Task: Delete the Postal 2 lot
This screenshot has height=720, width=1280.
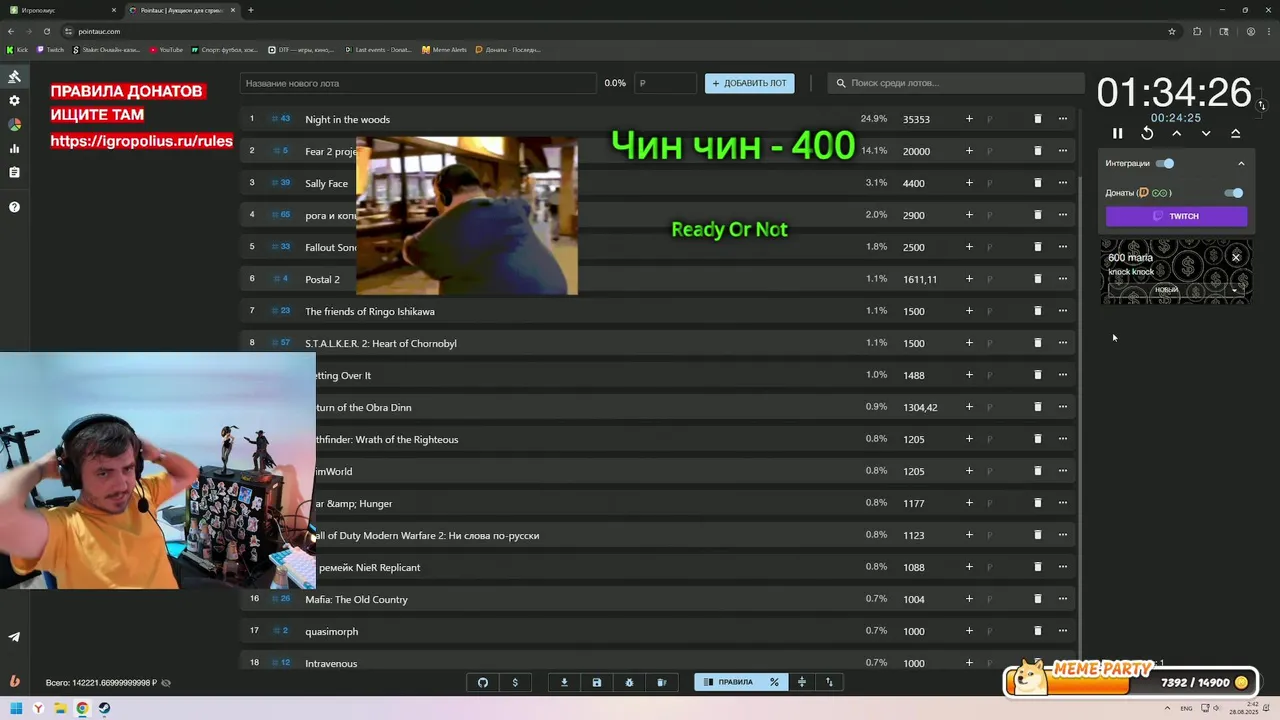Action: (1037, 279)
